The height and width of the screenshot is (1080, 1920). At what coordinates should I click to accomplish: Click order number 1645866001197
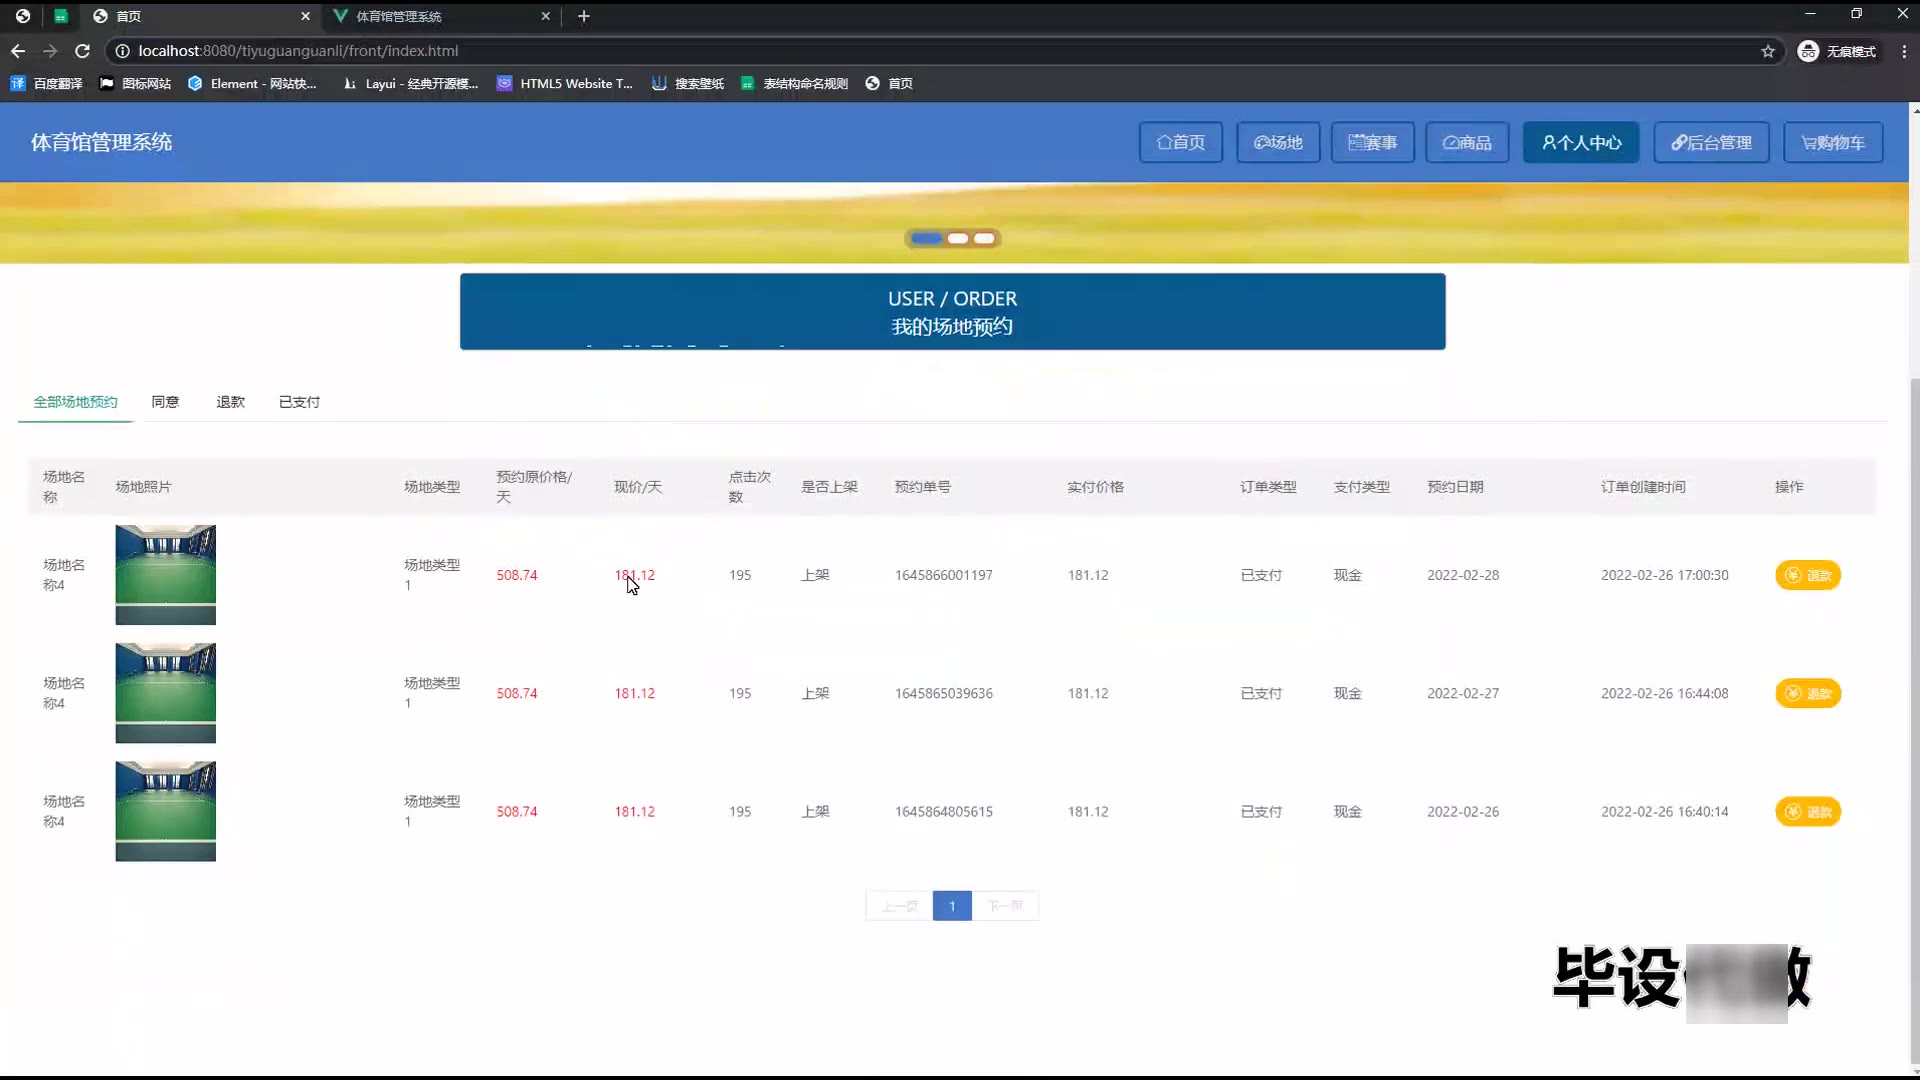[x=944, y=575]
